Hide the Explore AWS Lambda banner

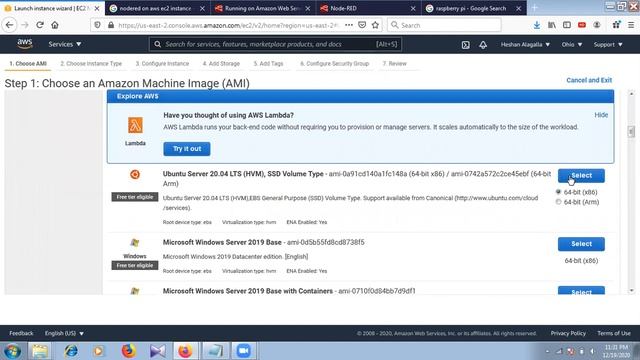coord(601,115)
